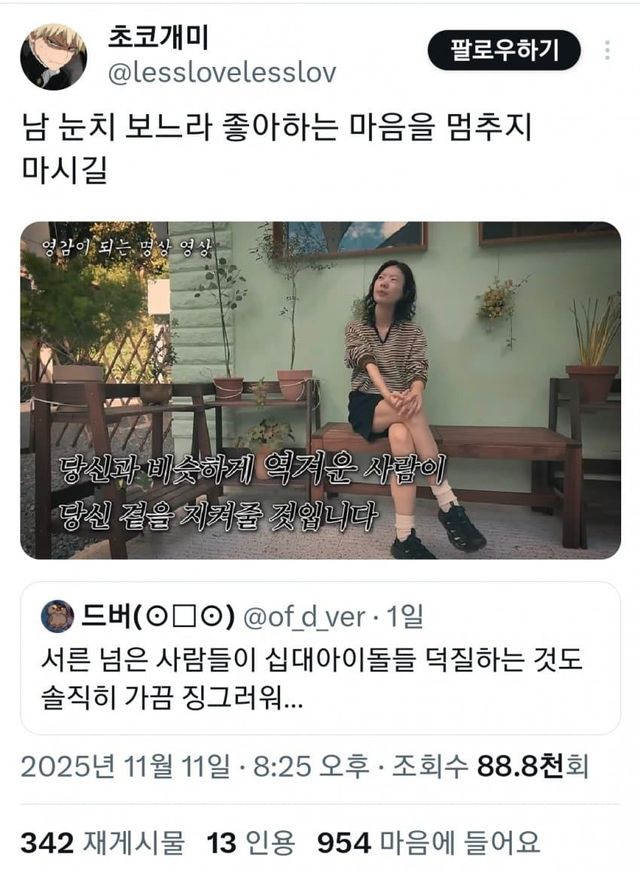Click the quoted tweet's 1일 timestamp

405,616
